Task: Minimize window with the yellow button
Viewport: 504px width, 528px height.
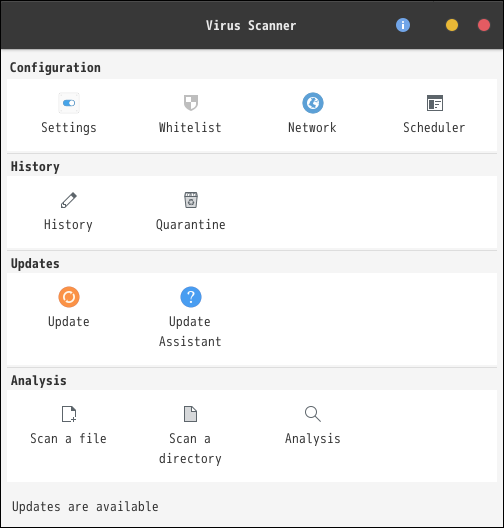Action: click(x=452, y=25)
